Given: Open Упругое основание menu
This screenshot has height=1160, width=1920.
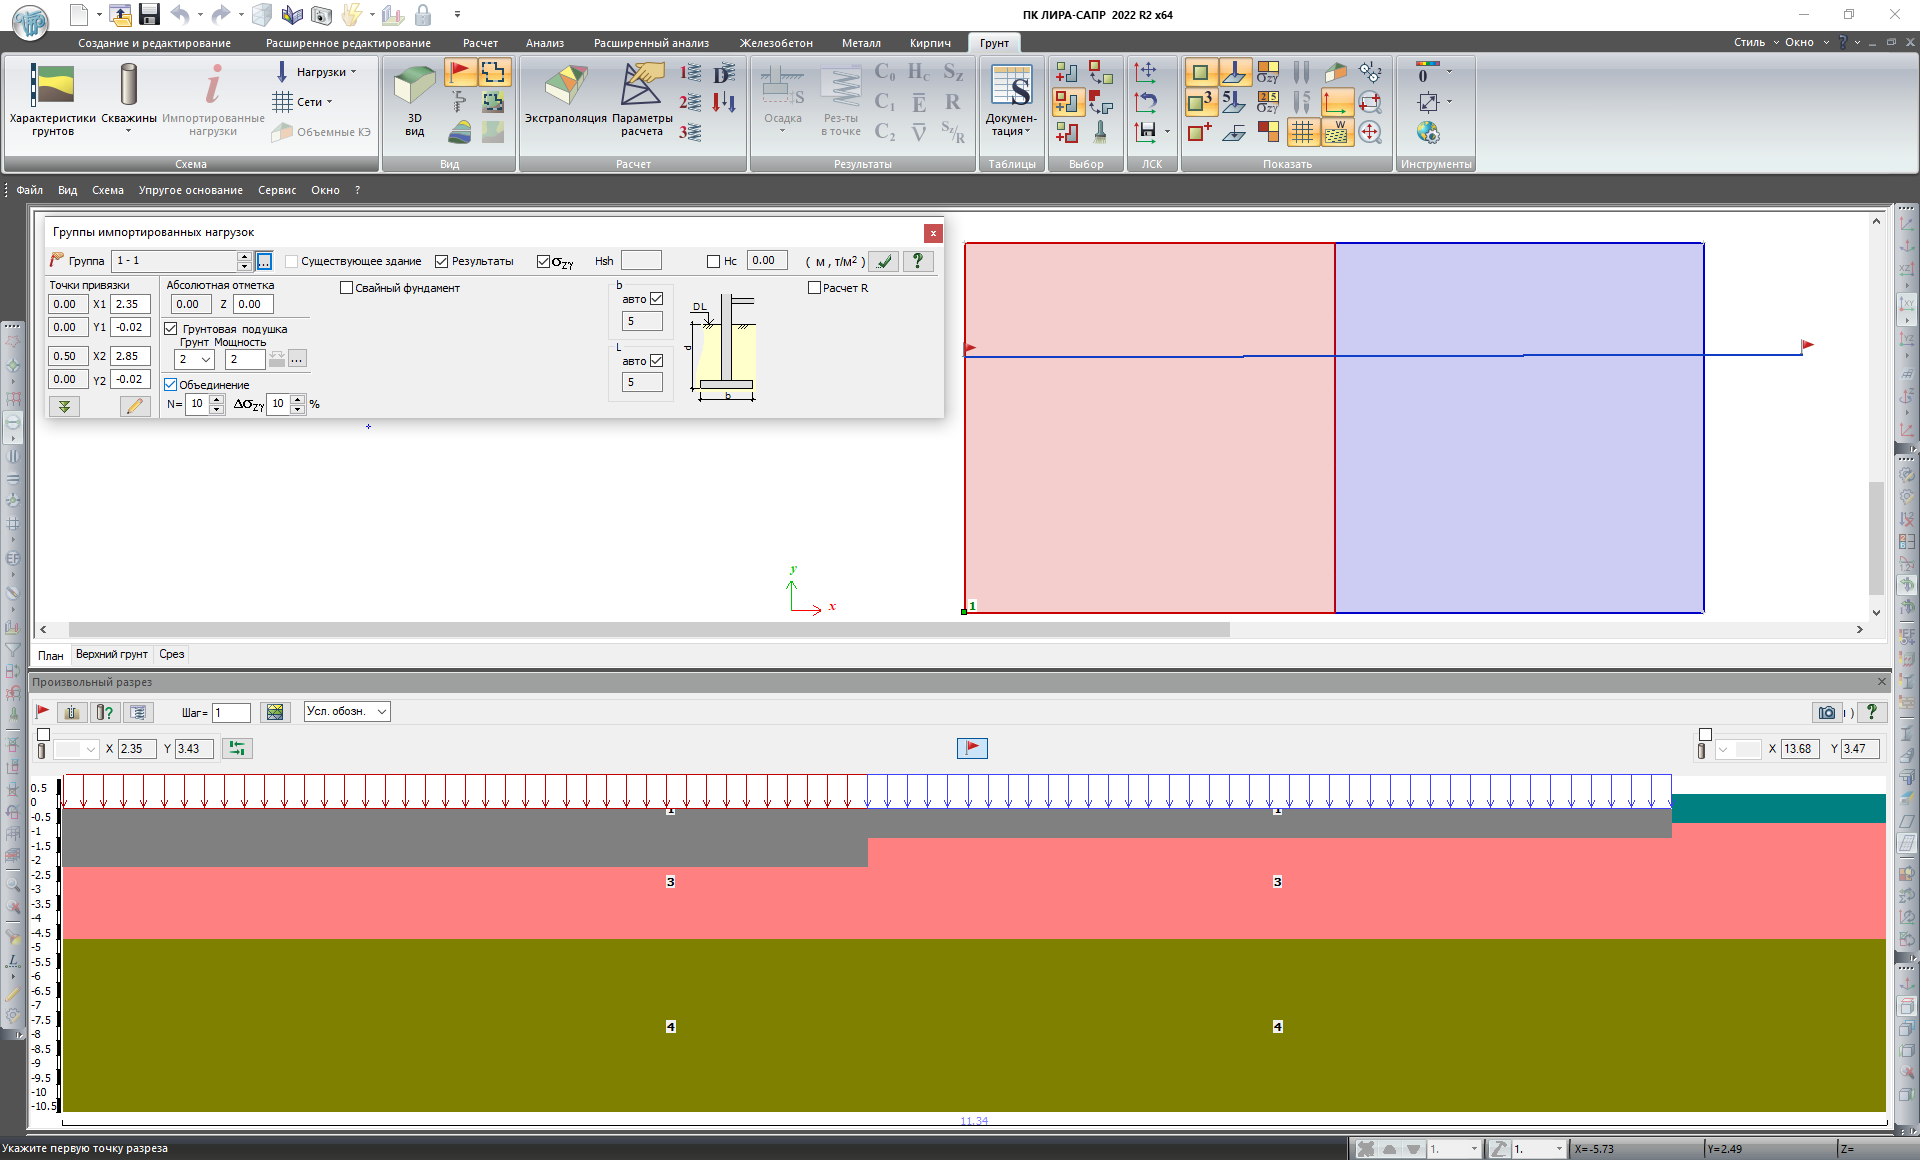Looking at the screenshot, I should (x=190, y=190).
